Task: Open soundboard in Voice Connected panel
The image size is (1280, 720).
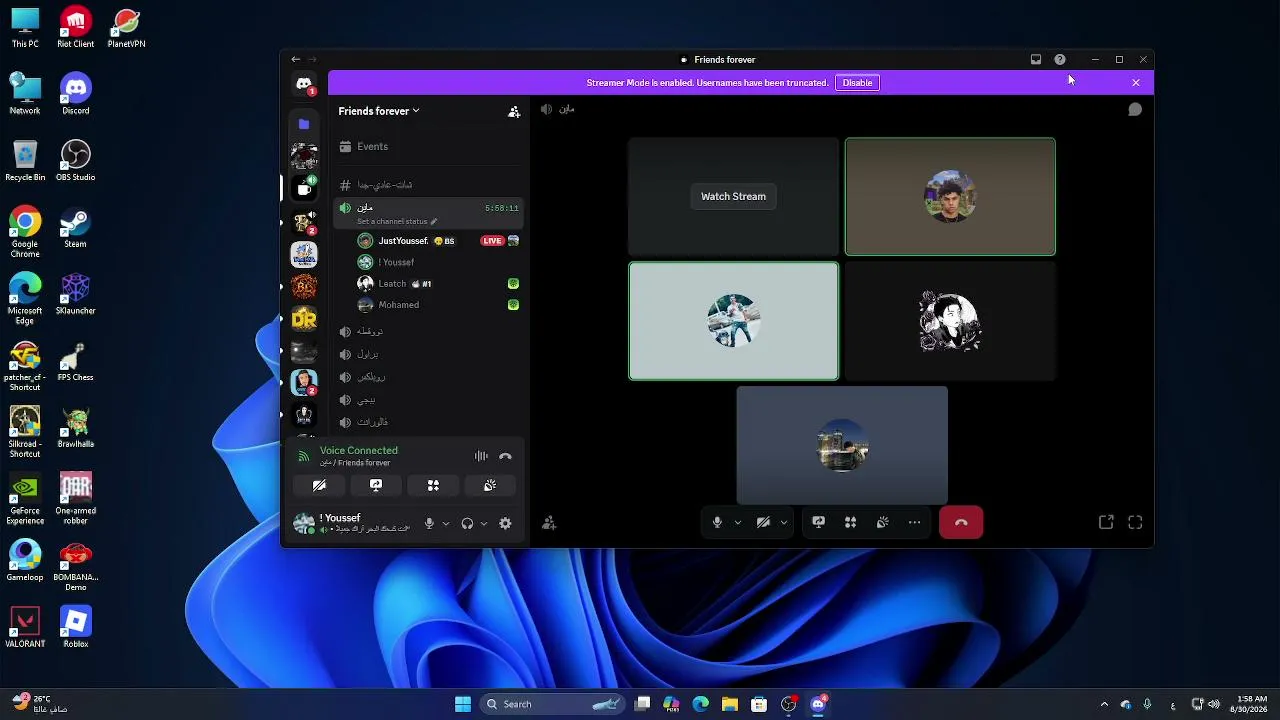Action: point(490,485)
